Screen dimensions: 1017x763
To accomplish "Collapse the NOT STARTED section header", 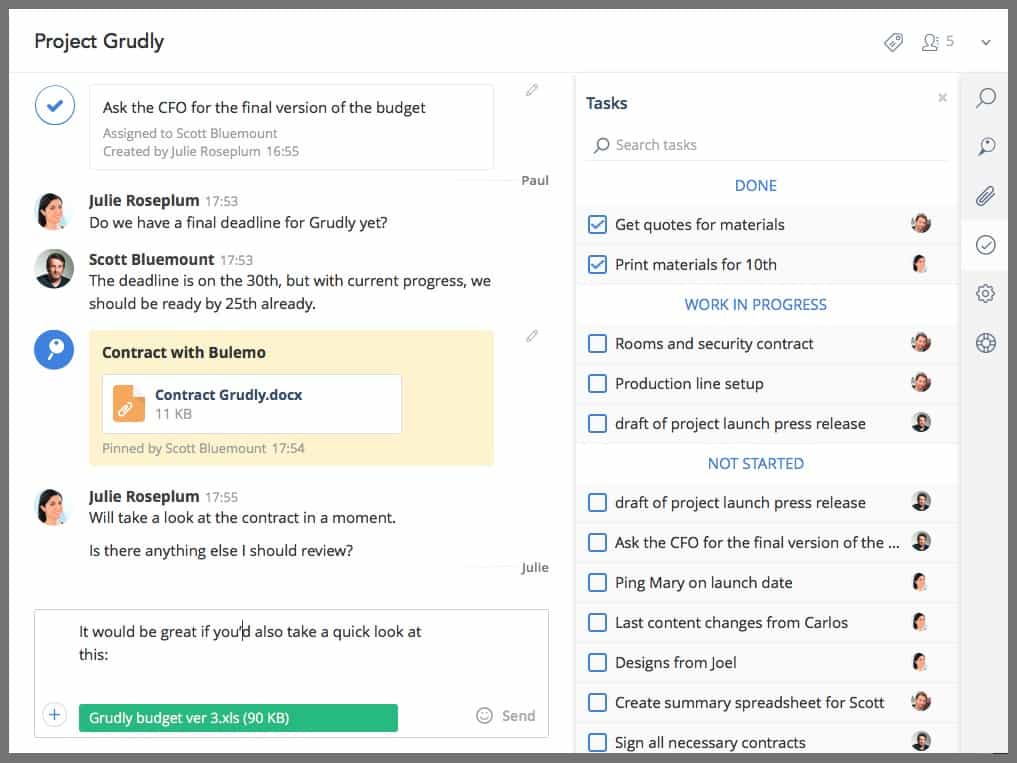I will 755,464.
